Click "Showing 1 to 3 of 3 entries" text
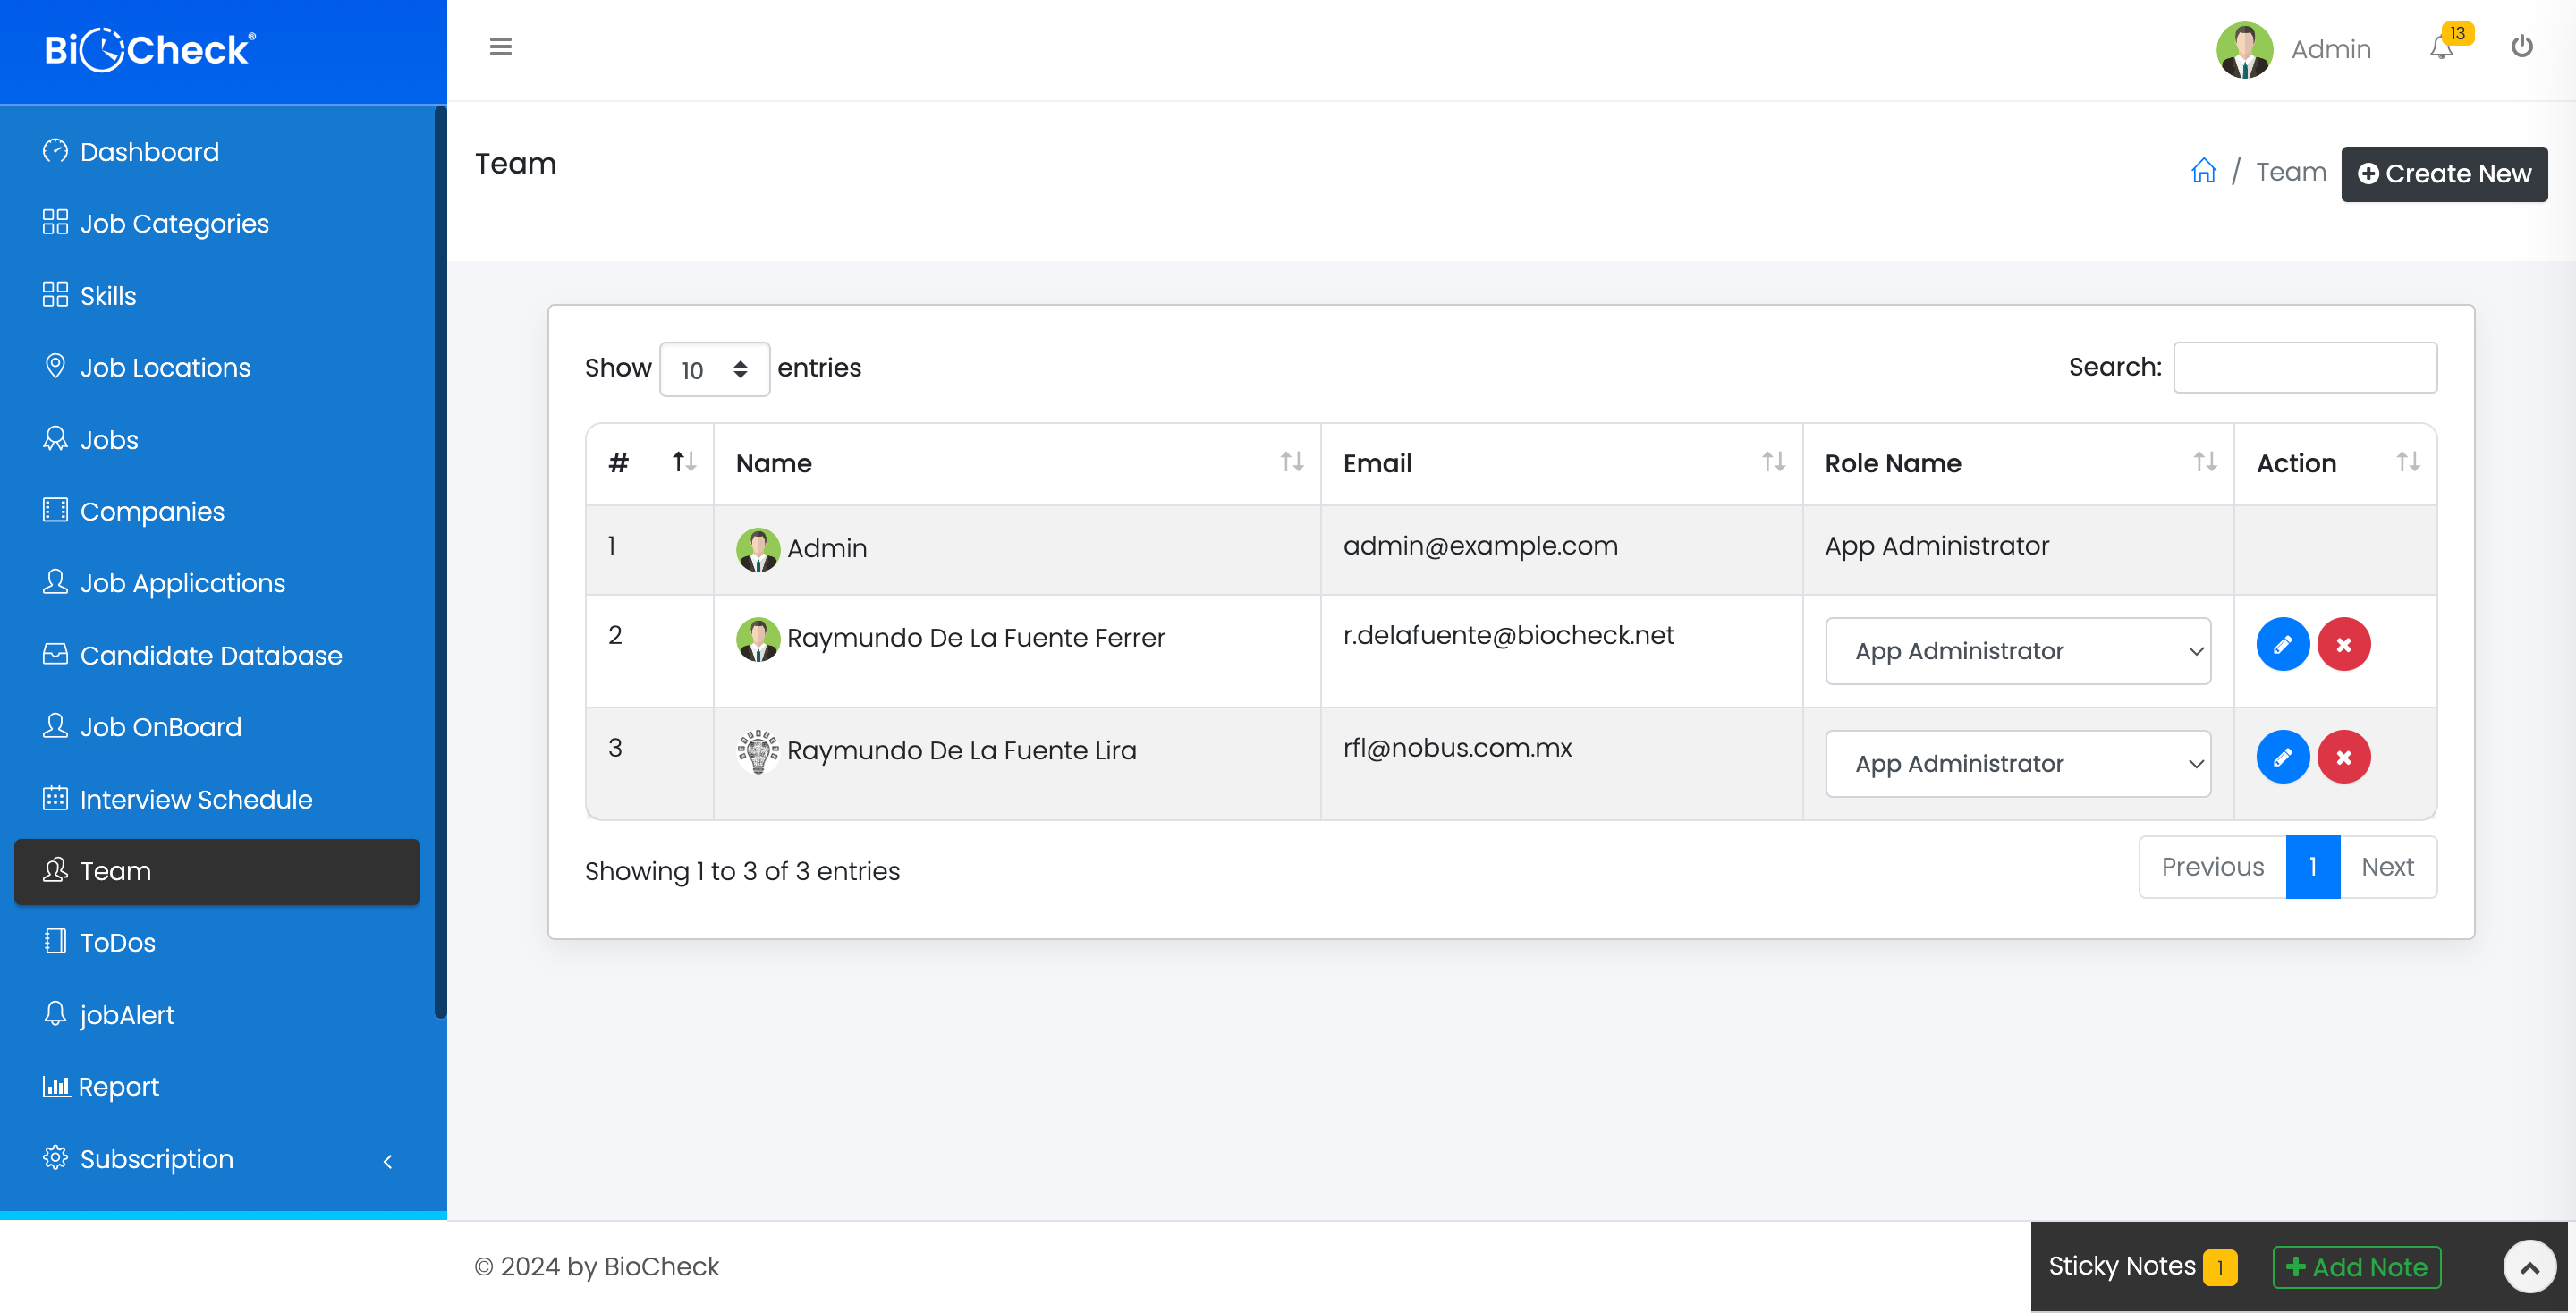 [742, 871]
